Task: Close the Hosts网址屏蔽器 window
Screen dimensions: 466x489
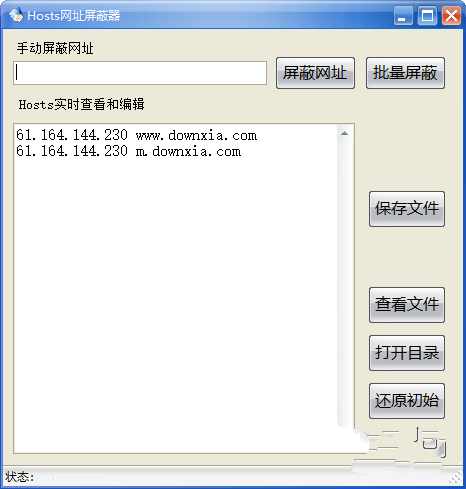Action: click(x=451, y=16)
